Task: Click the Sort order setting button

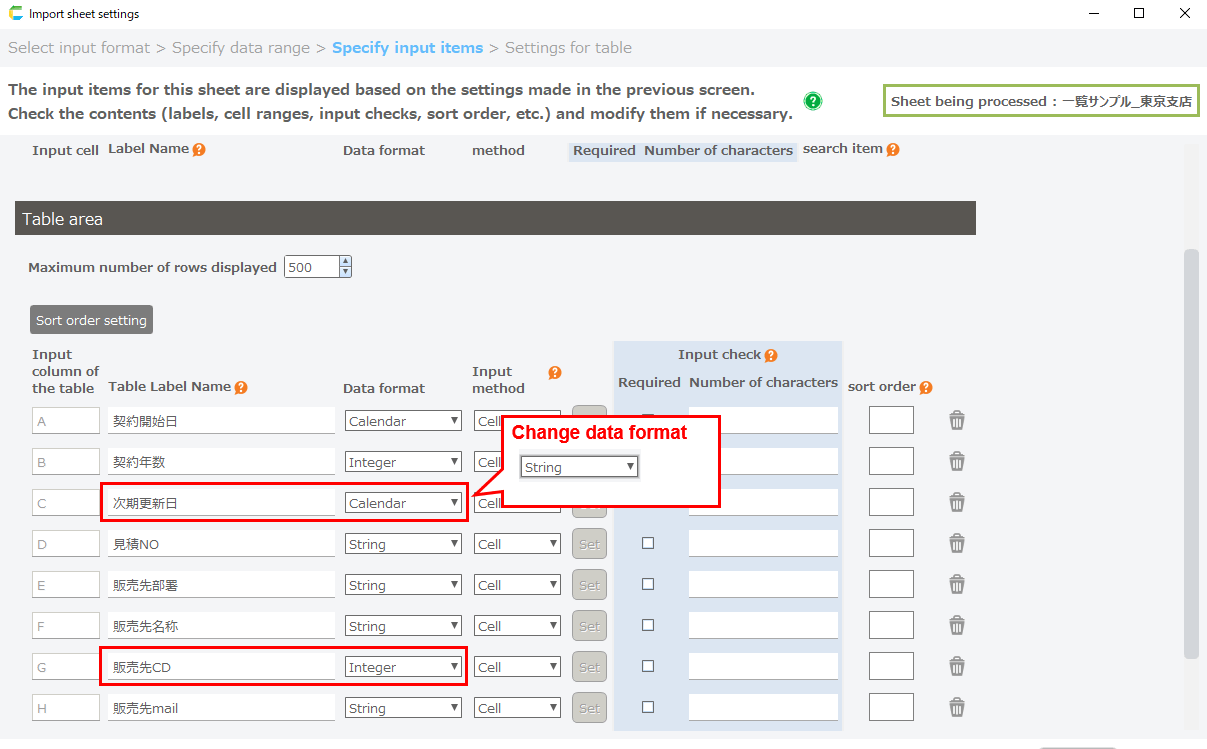Action: coord(91,320)
